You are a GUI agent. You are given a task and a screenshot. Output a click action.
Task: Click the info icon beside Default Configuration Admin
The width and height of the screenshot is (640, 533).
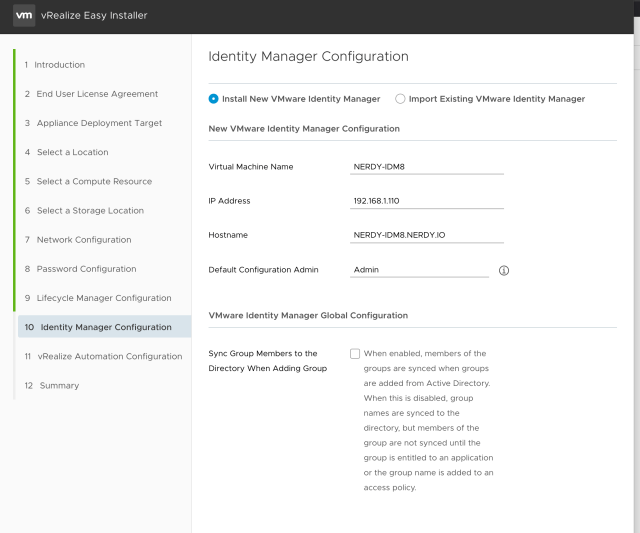tap(504, 270)
